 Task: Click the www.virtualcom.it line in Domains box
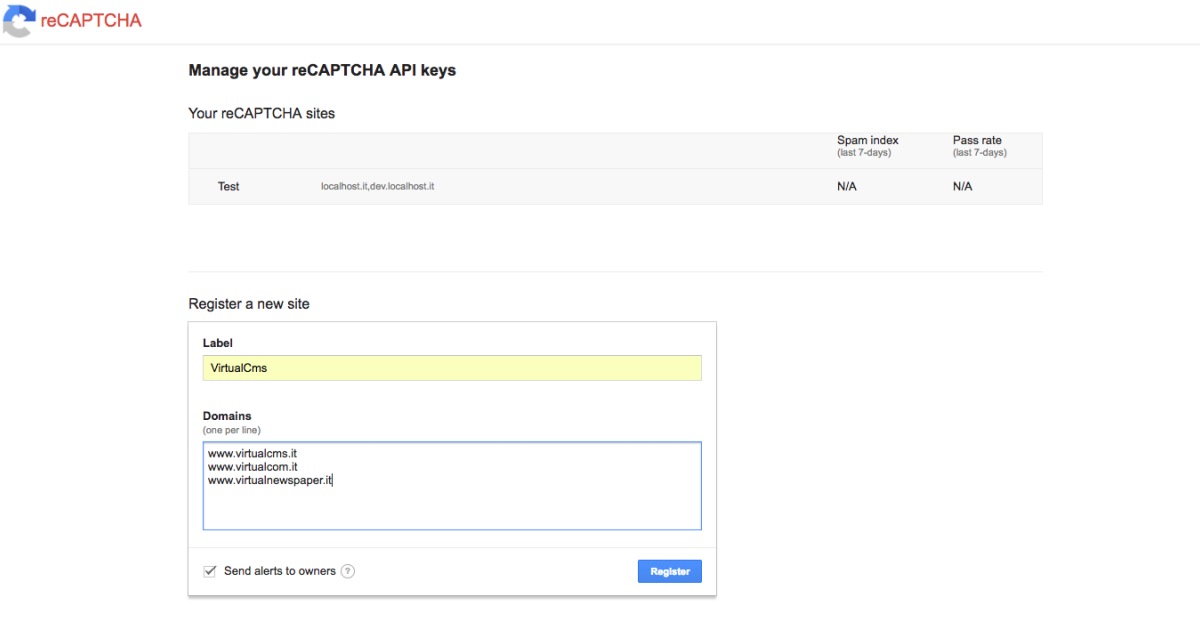[x=252, y=467]
